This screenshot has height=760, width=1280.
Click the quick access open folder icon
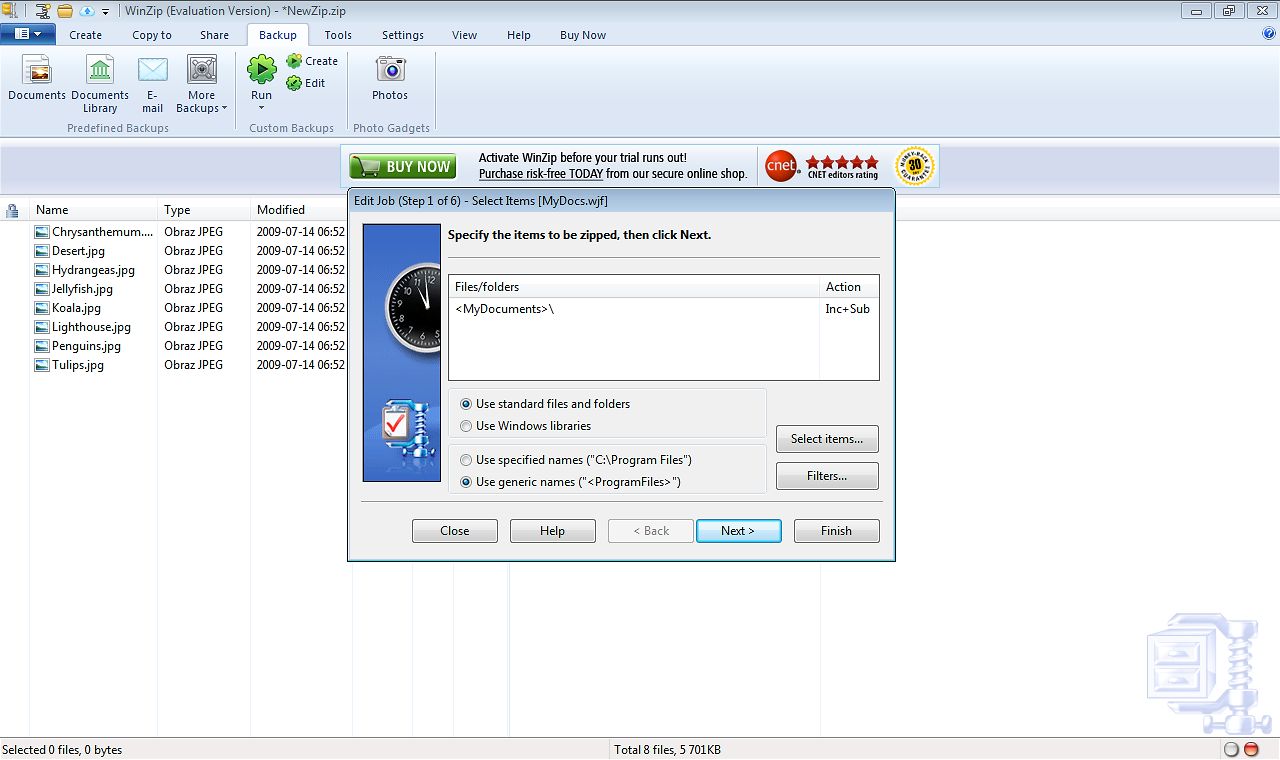click(65, 11)
